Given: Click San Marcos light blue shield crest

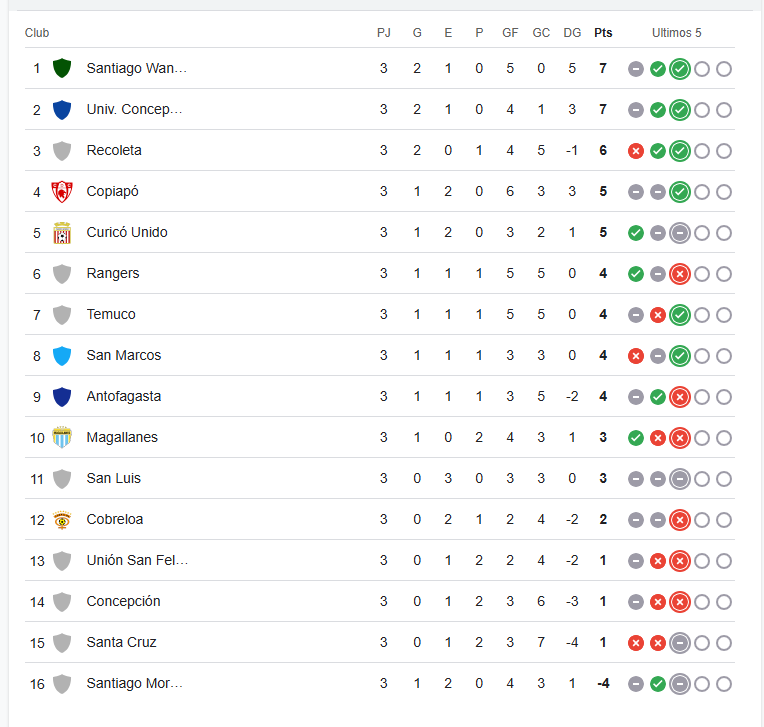Looking at the screenshot, I should coord(62,356).
